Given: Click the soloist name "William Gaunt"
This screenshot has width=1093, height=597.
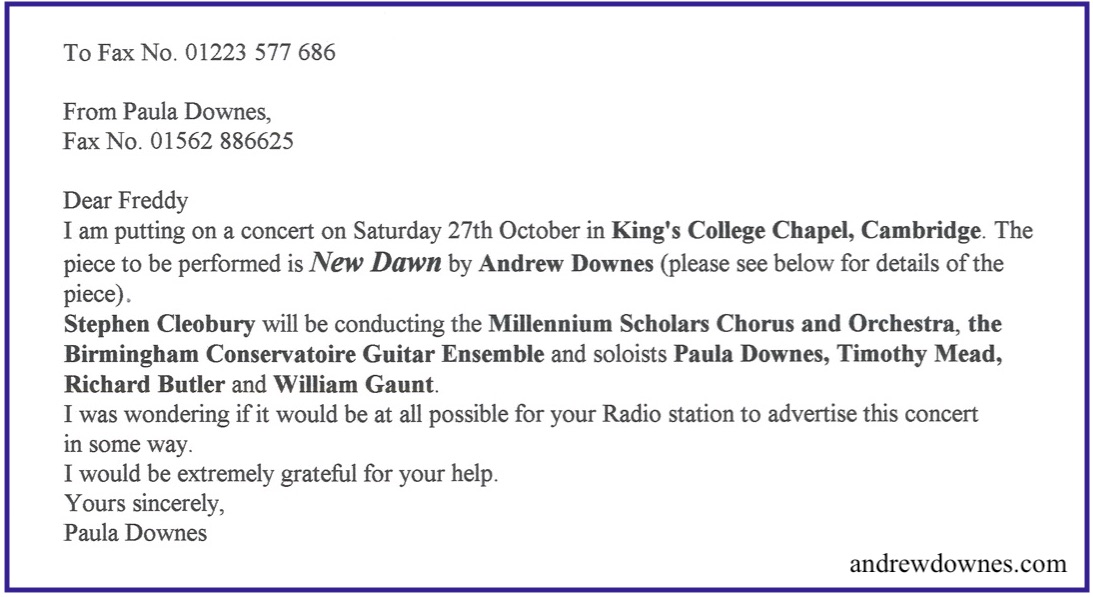Looking at the screenshot, I should click(x=353, y=384).
